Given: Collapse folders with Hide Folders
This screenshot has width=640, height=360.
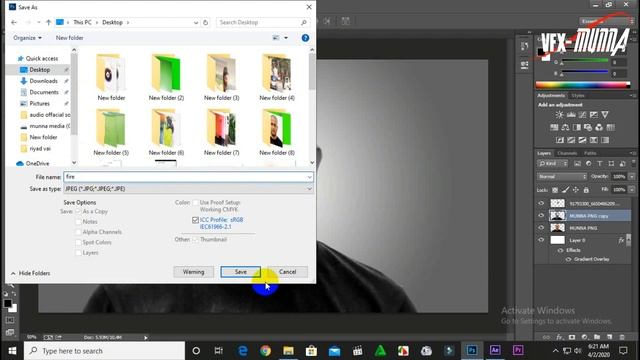Looking at the screenshot, I should (x=31, y=273).
